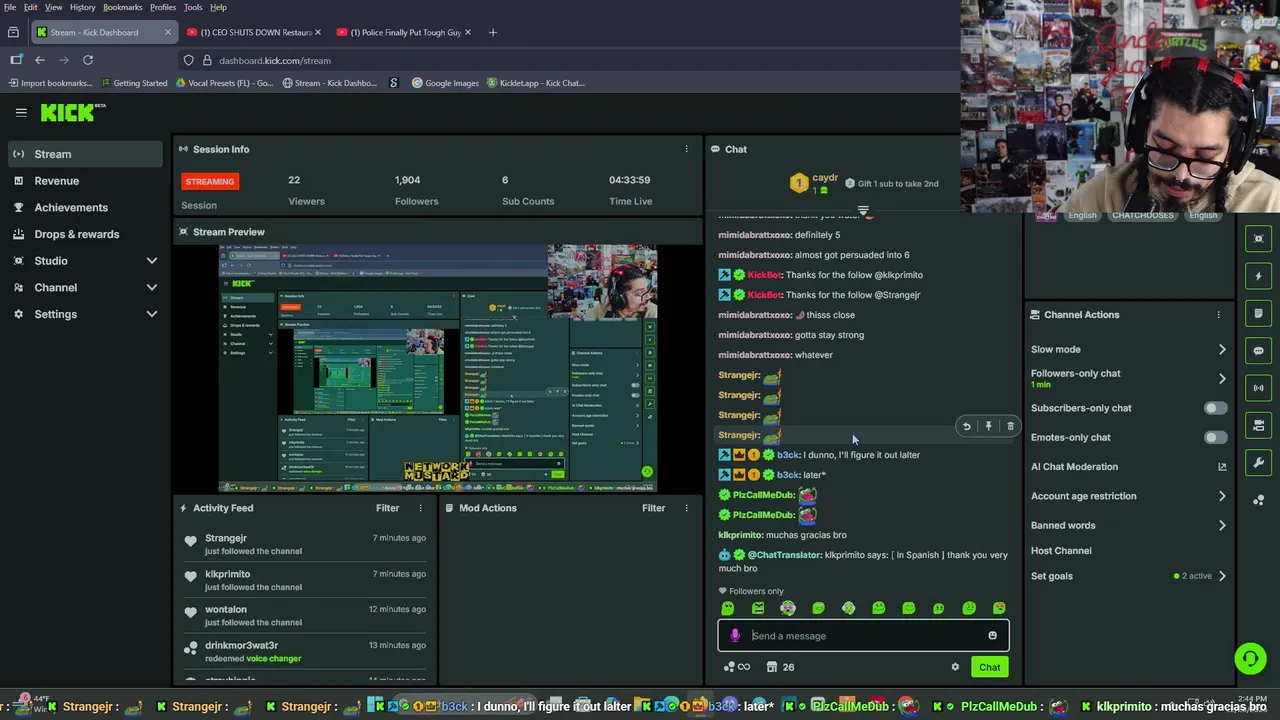Screen dimensions: 1280x720
Task: Click inside the Send a message field
Action: 863,636
